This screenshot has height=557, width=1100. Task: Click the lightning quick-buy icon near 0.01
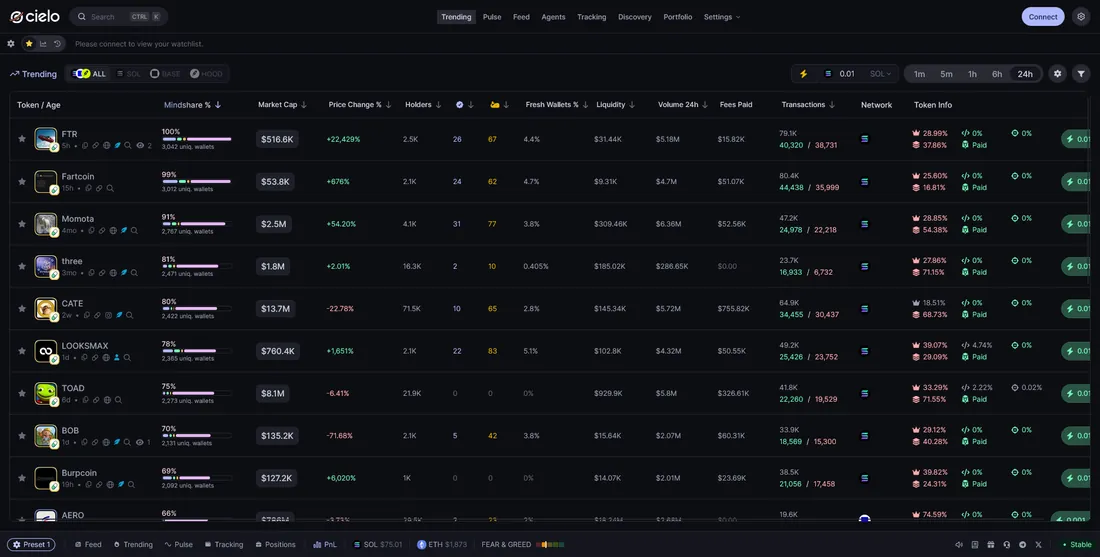[x=803, y=74]
